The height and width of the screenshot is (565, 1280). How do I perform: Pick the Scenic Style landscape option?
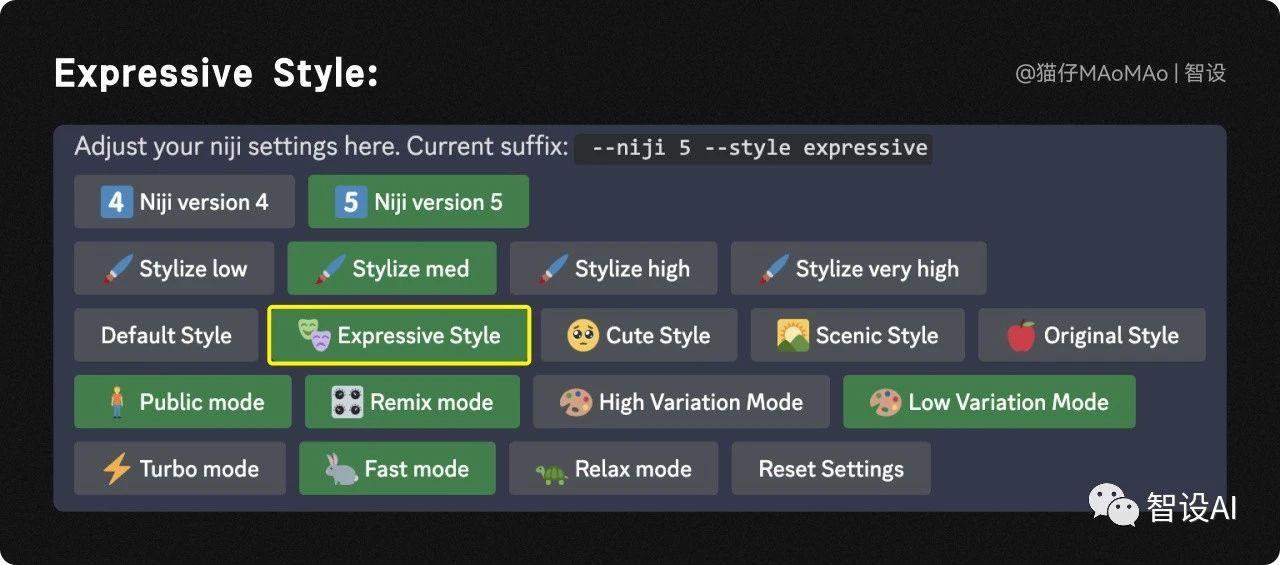[858, 335]
